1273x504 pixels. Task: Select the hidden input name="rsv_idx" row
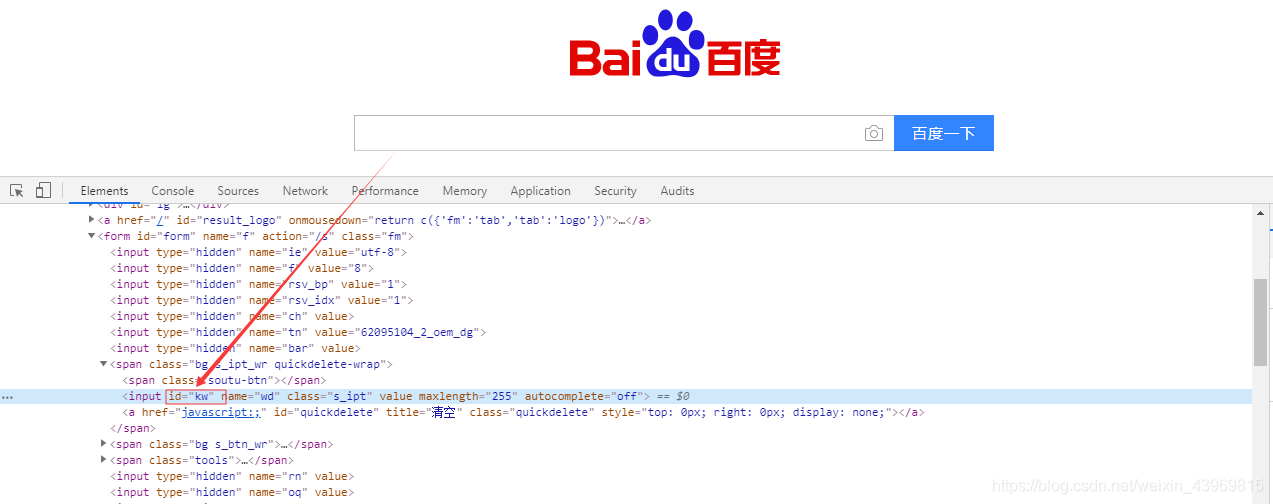coord(626,300)
